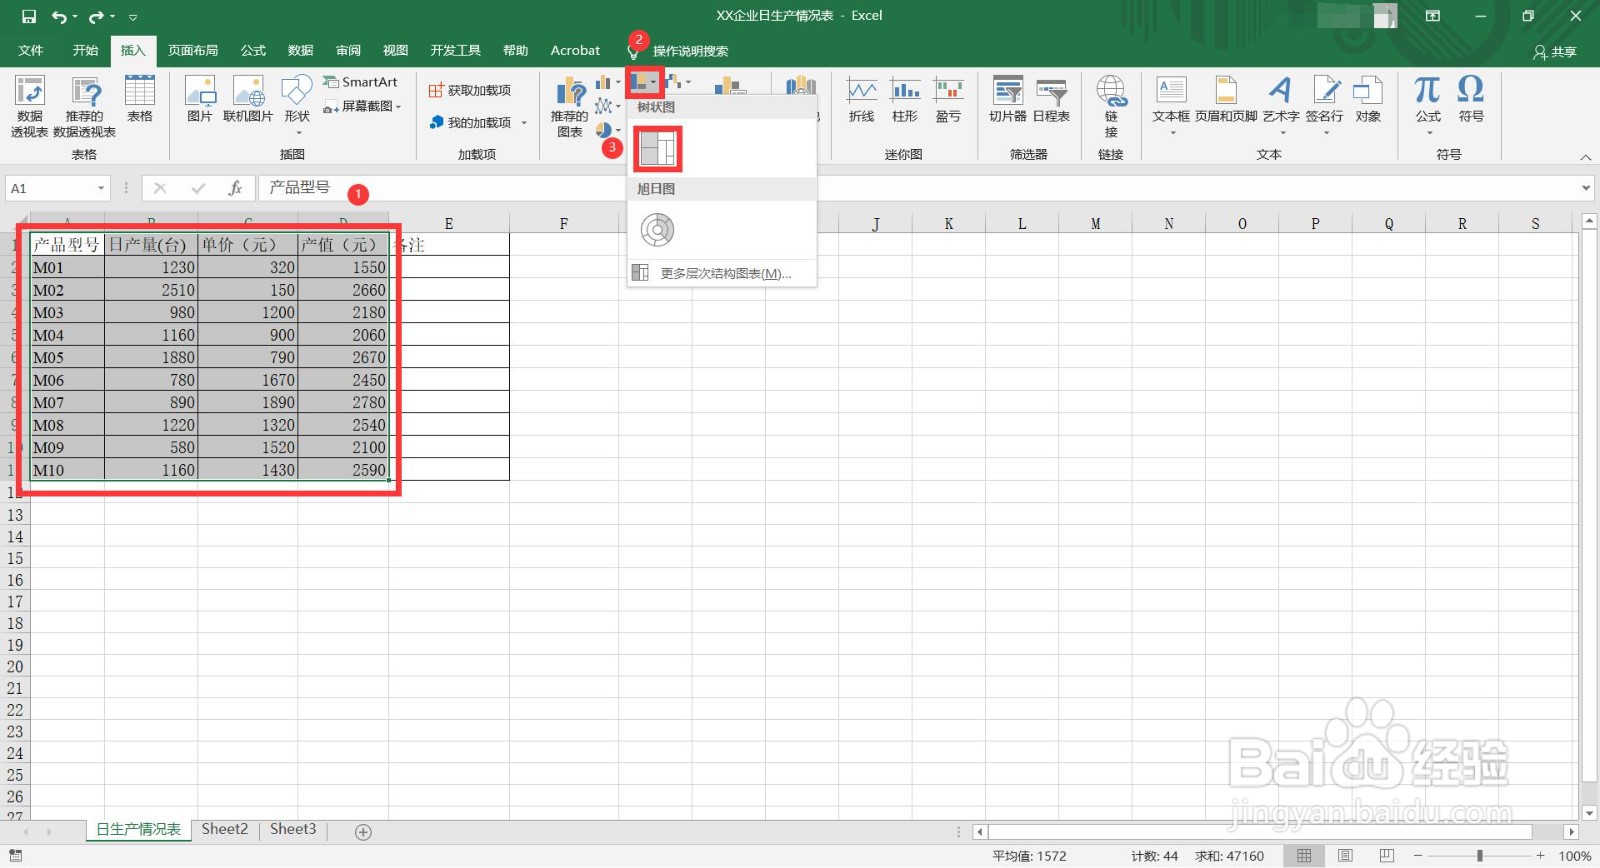1600x868 pixels.
Task: Open the column chart dropdown
Action: (608, 82)
